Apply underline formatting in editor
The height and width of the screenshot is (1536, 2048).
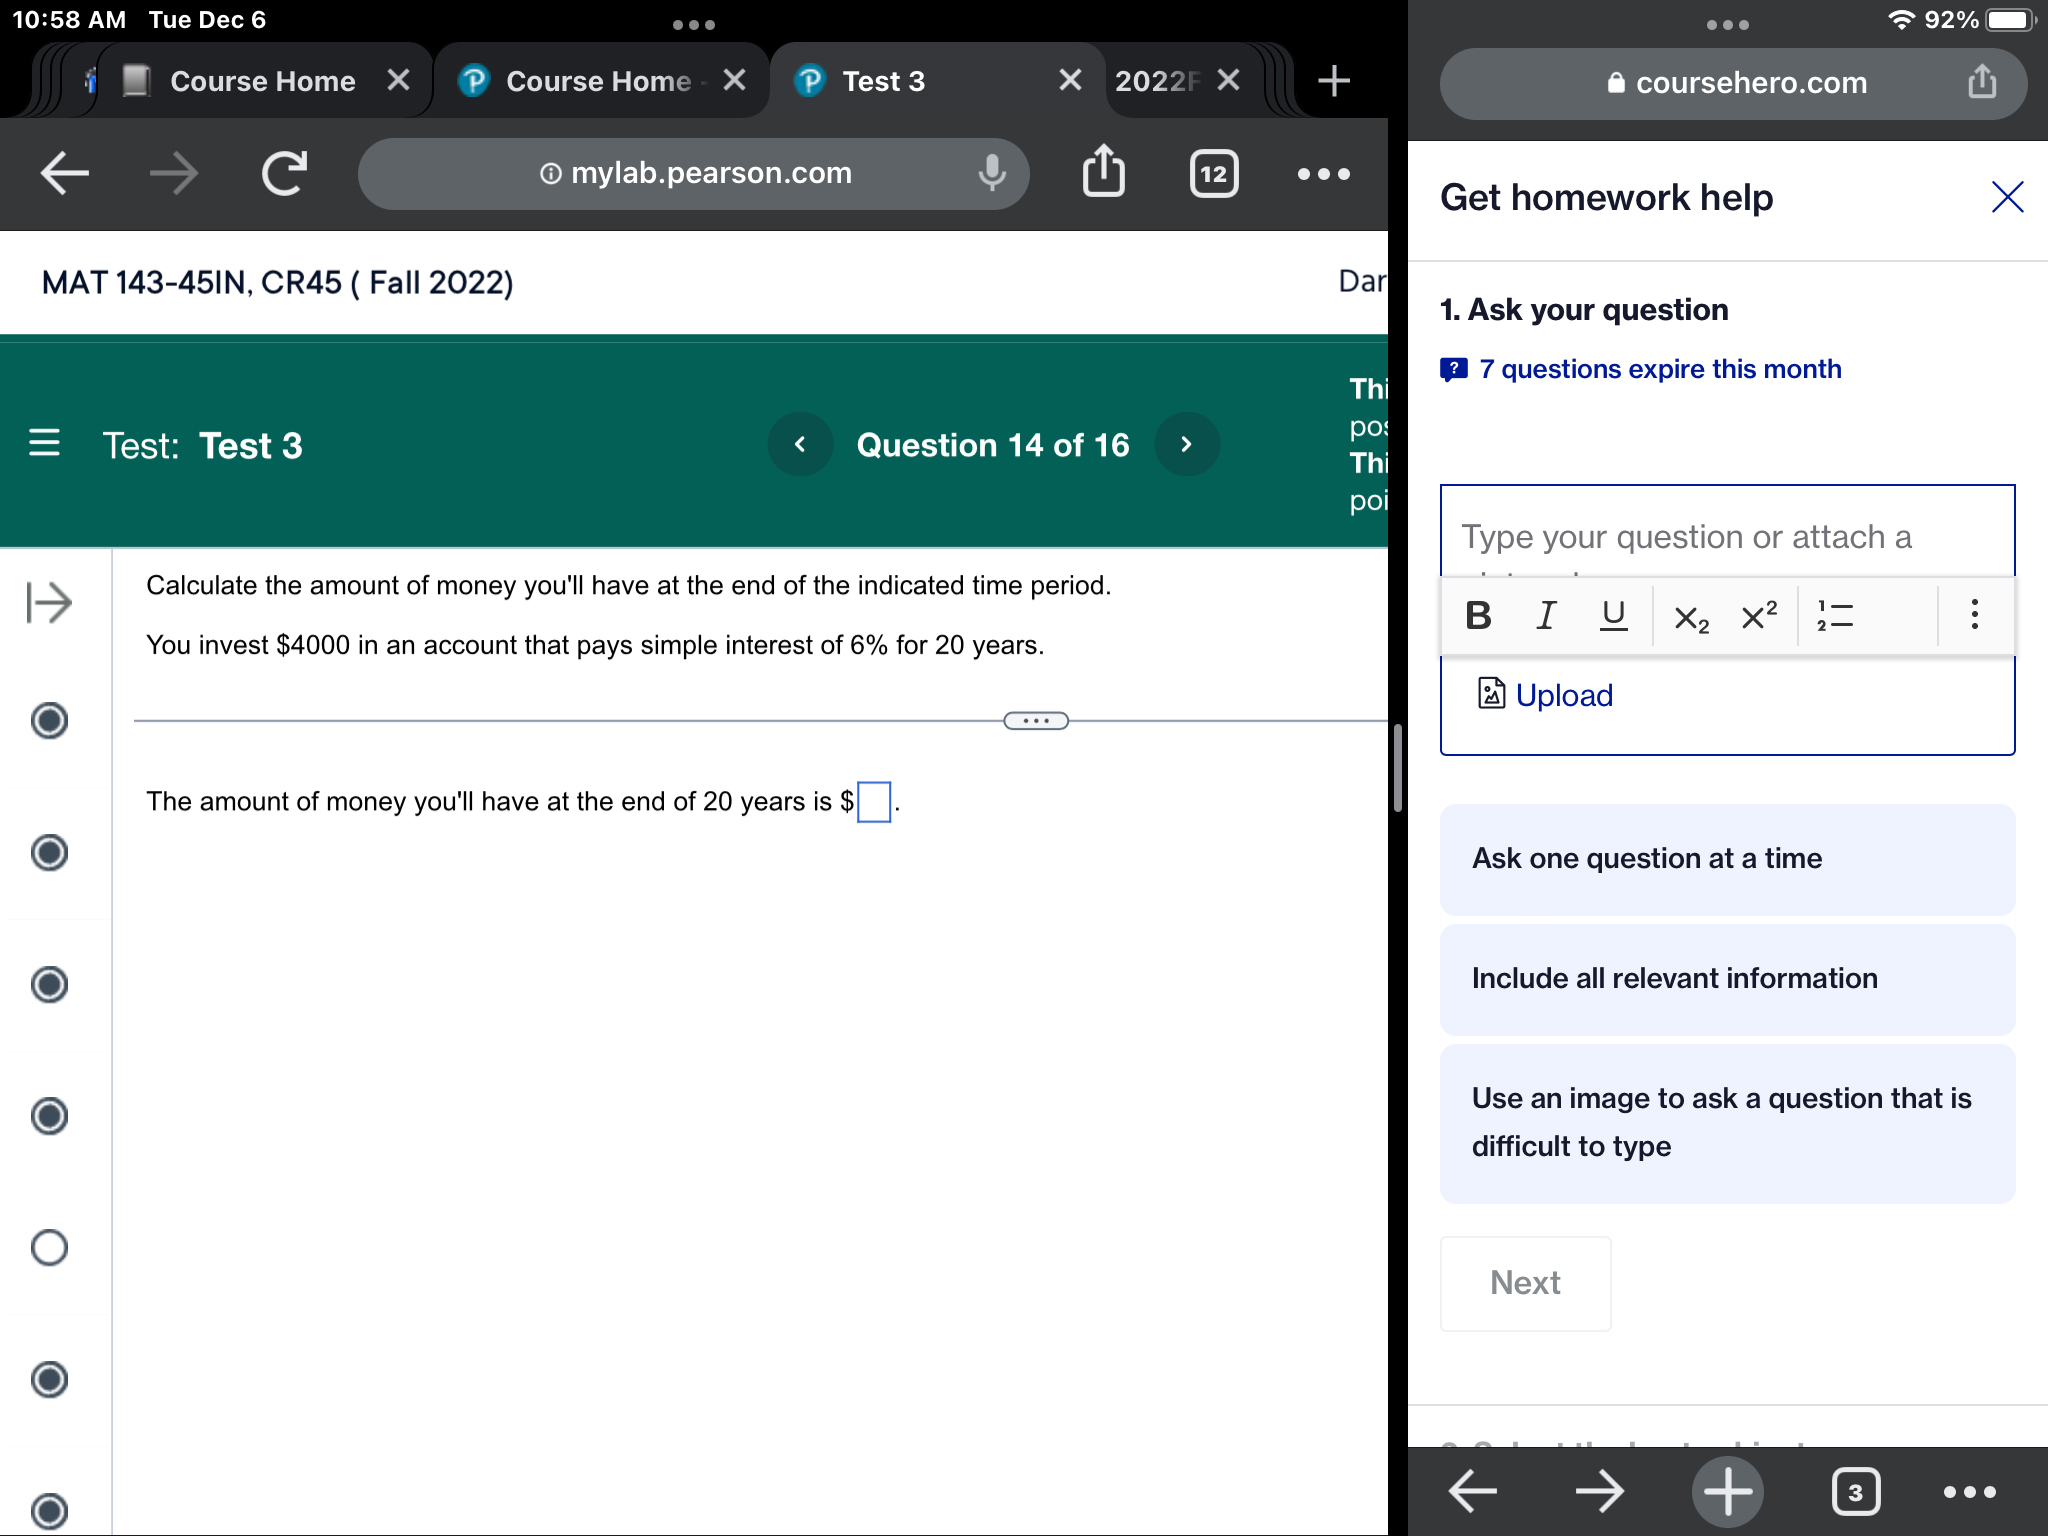[1613, 615]
